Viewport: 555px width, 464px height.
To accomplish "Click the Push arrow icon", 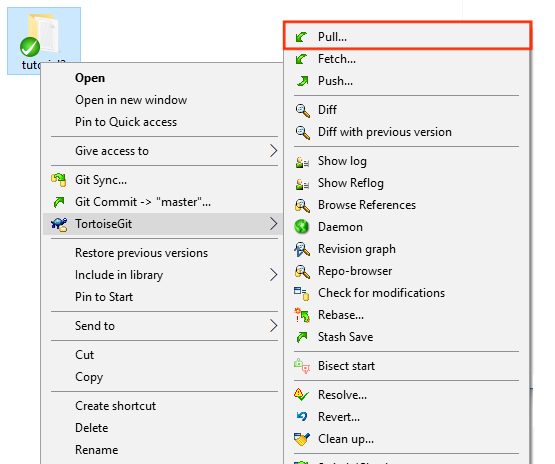I will [302, 81].
